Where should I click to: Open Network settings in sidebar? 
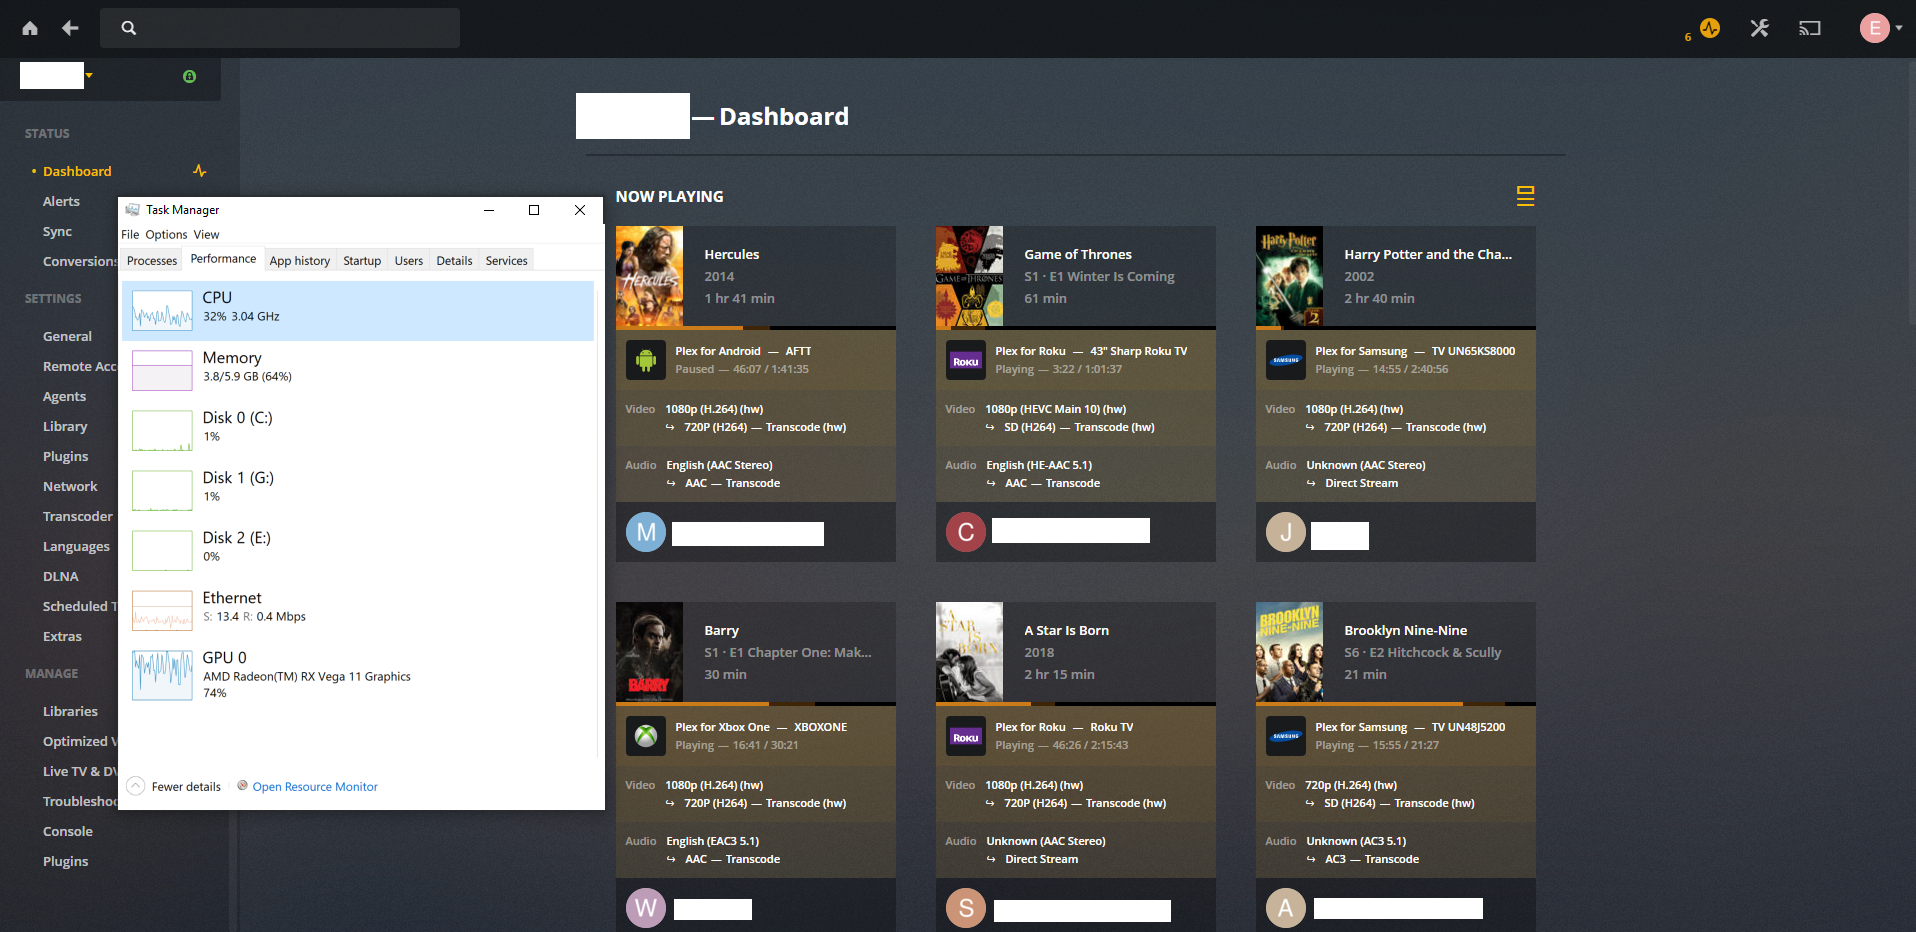(x=70, y=486)
